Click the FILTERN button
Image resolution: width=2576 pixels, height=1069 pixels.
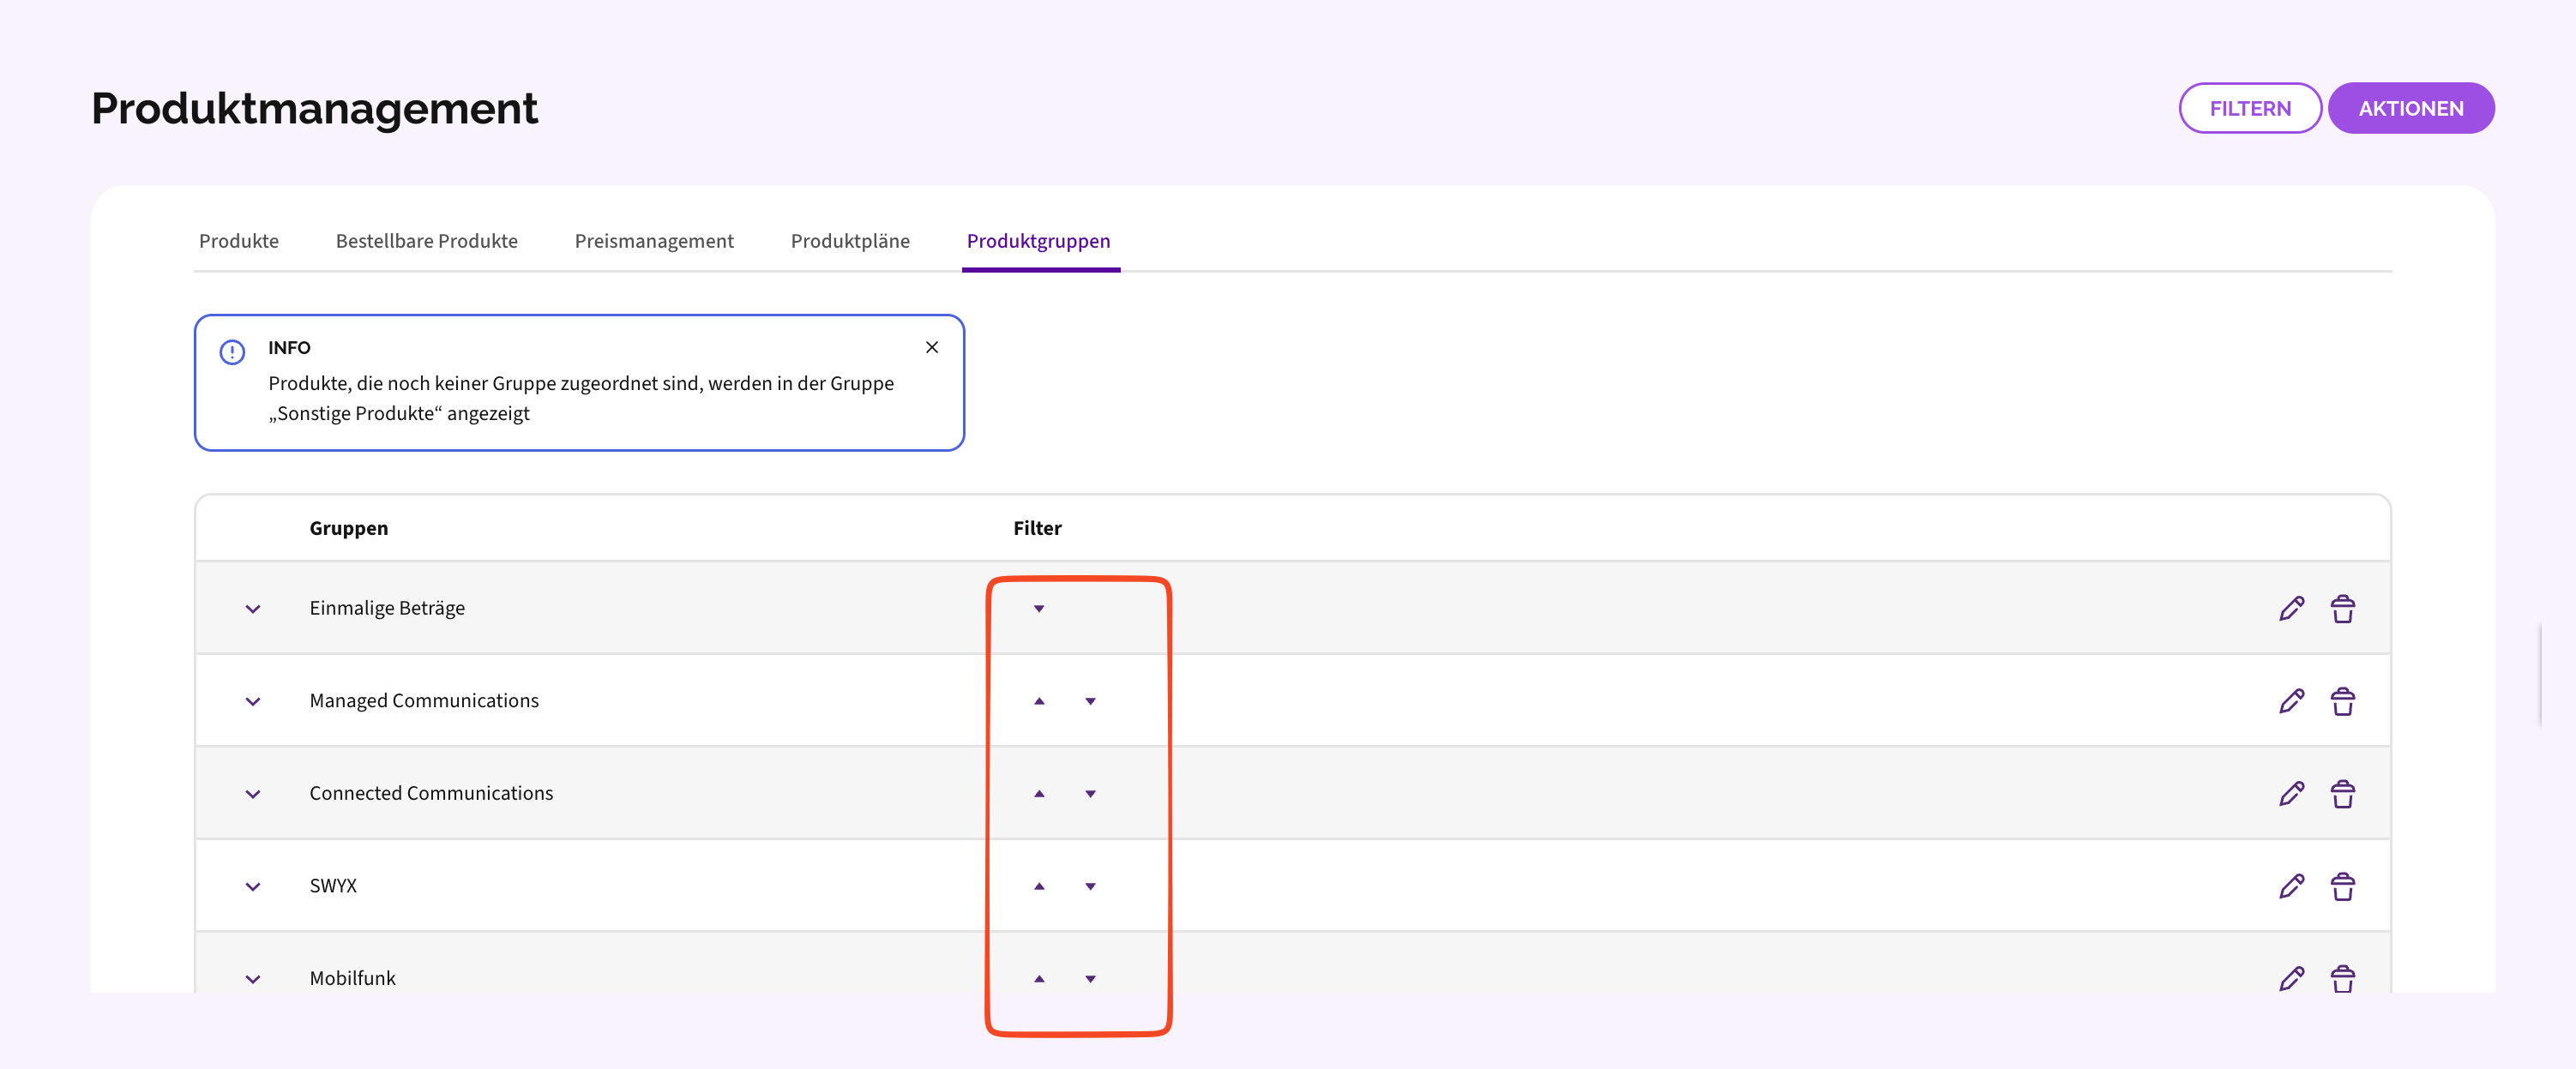pos(2249,108)
